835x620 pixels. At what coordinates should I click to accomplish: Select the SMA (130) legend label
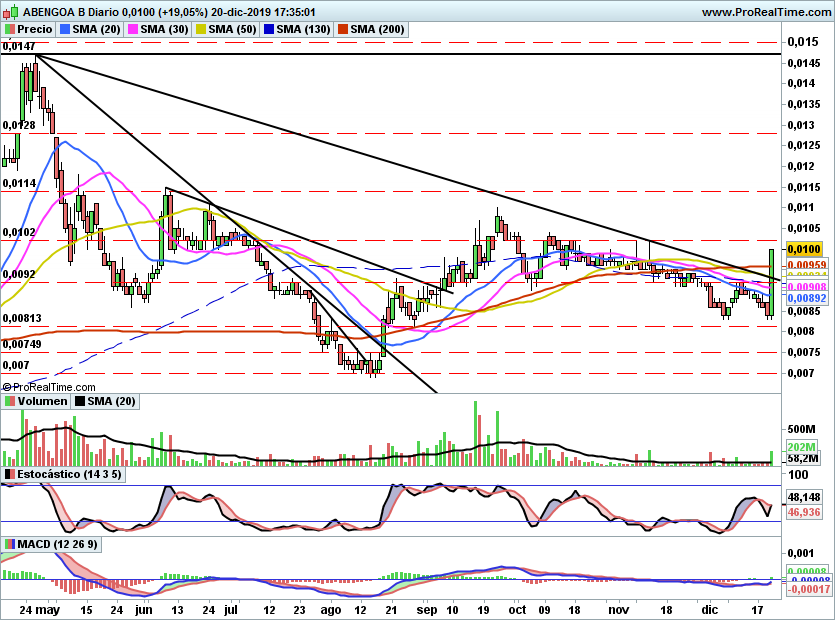tap(301, 30)
